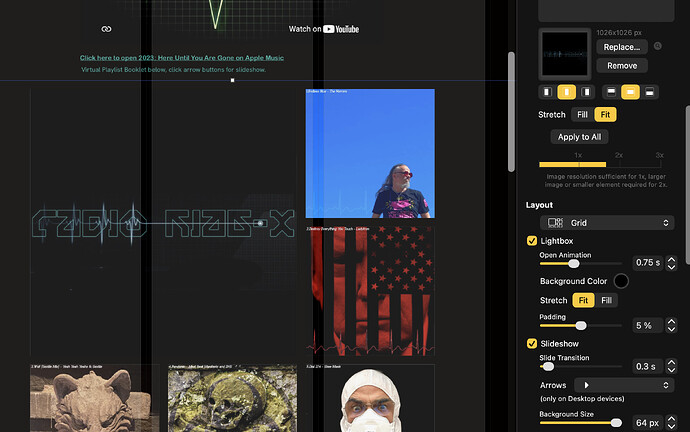Click the canvas vertical scrollbar

511,112
